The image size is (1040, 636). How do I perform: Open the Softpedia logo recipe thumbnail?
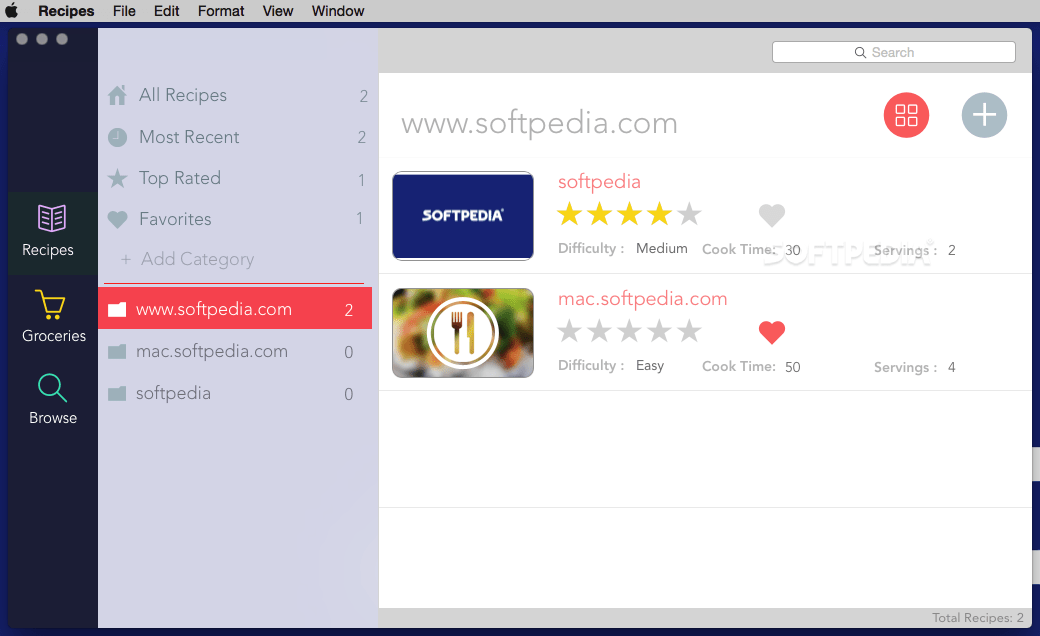[463, 216]
